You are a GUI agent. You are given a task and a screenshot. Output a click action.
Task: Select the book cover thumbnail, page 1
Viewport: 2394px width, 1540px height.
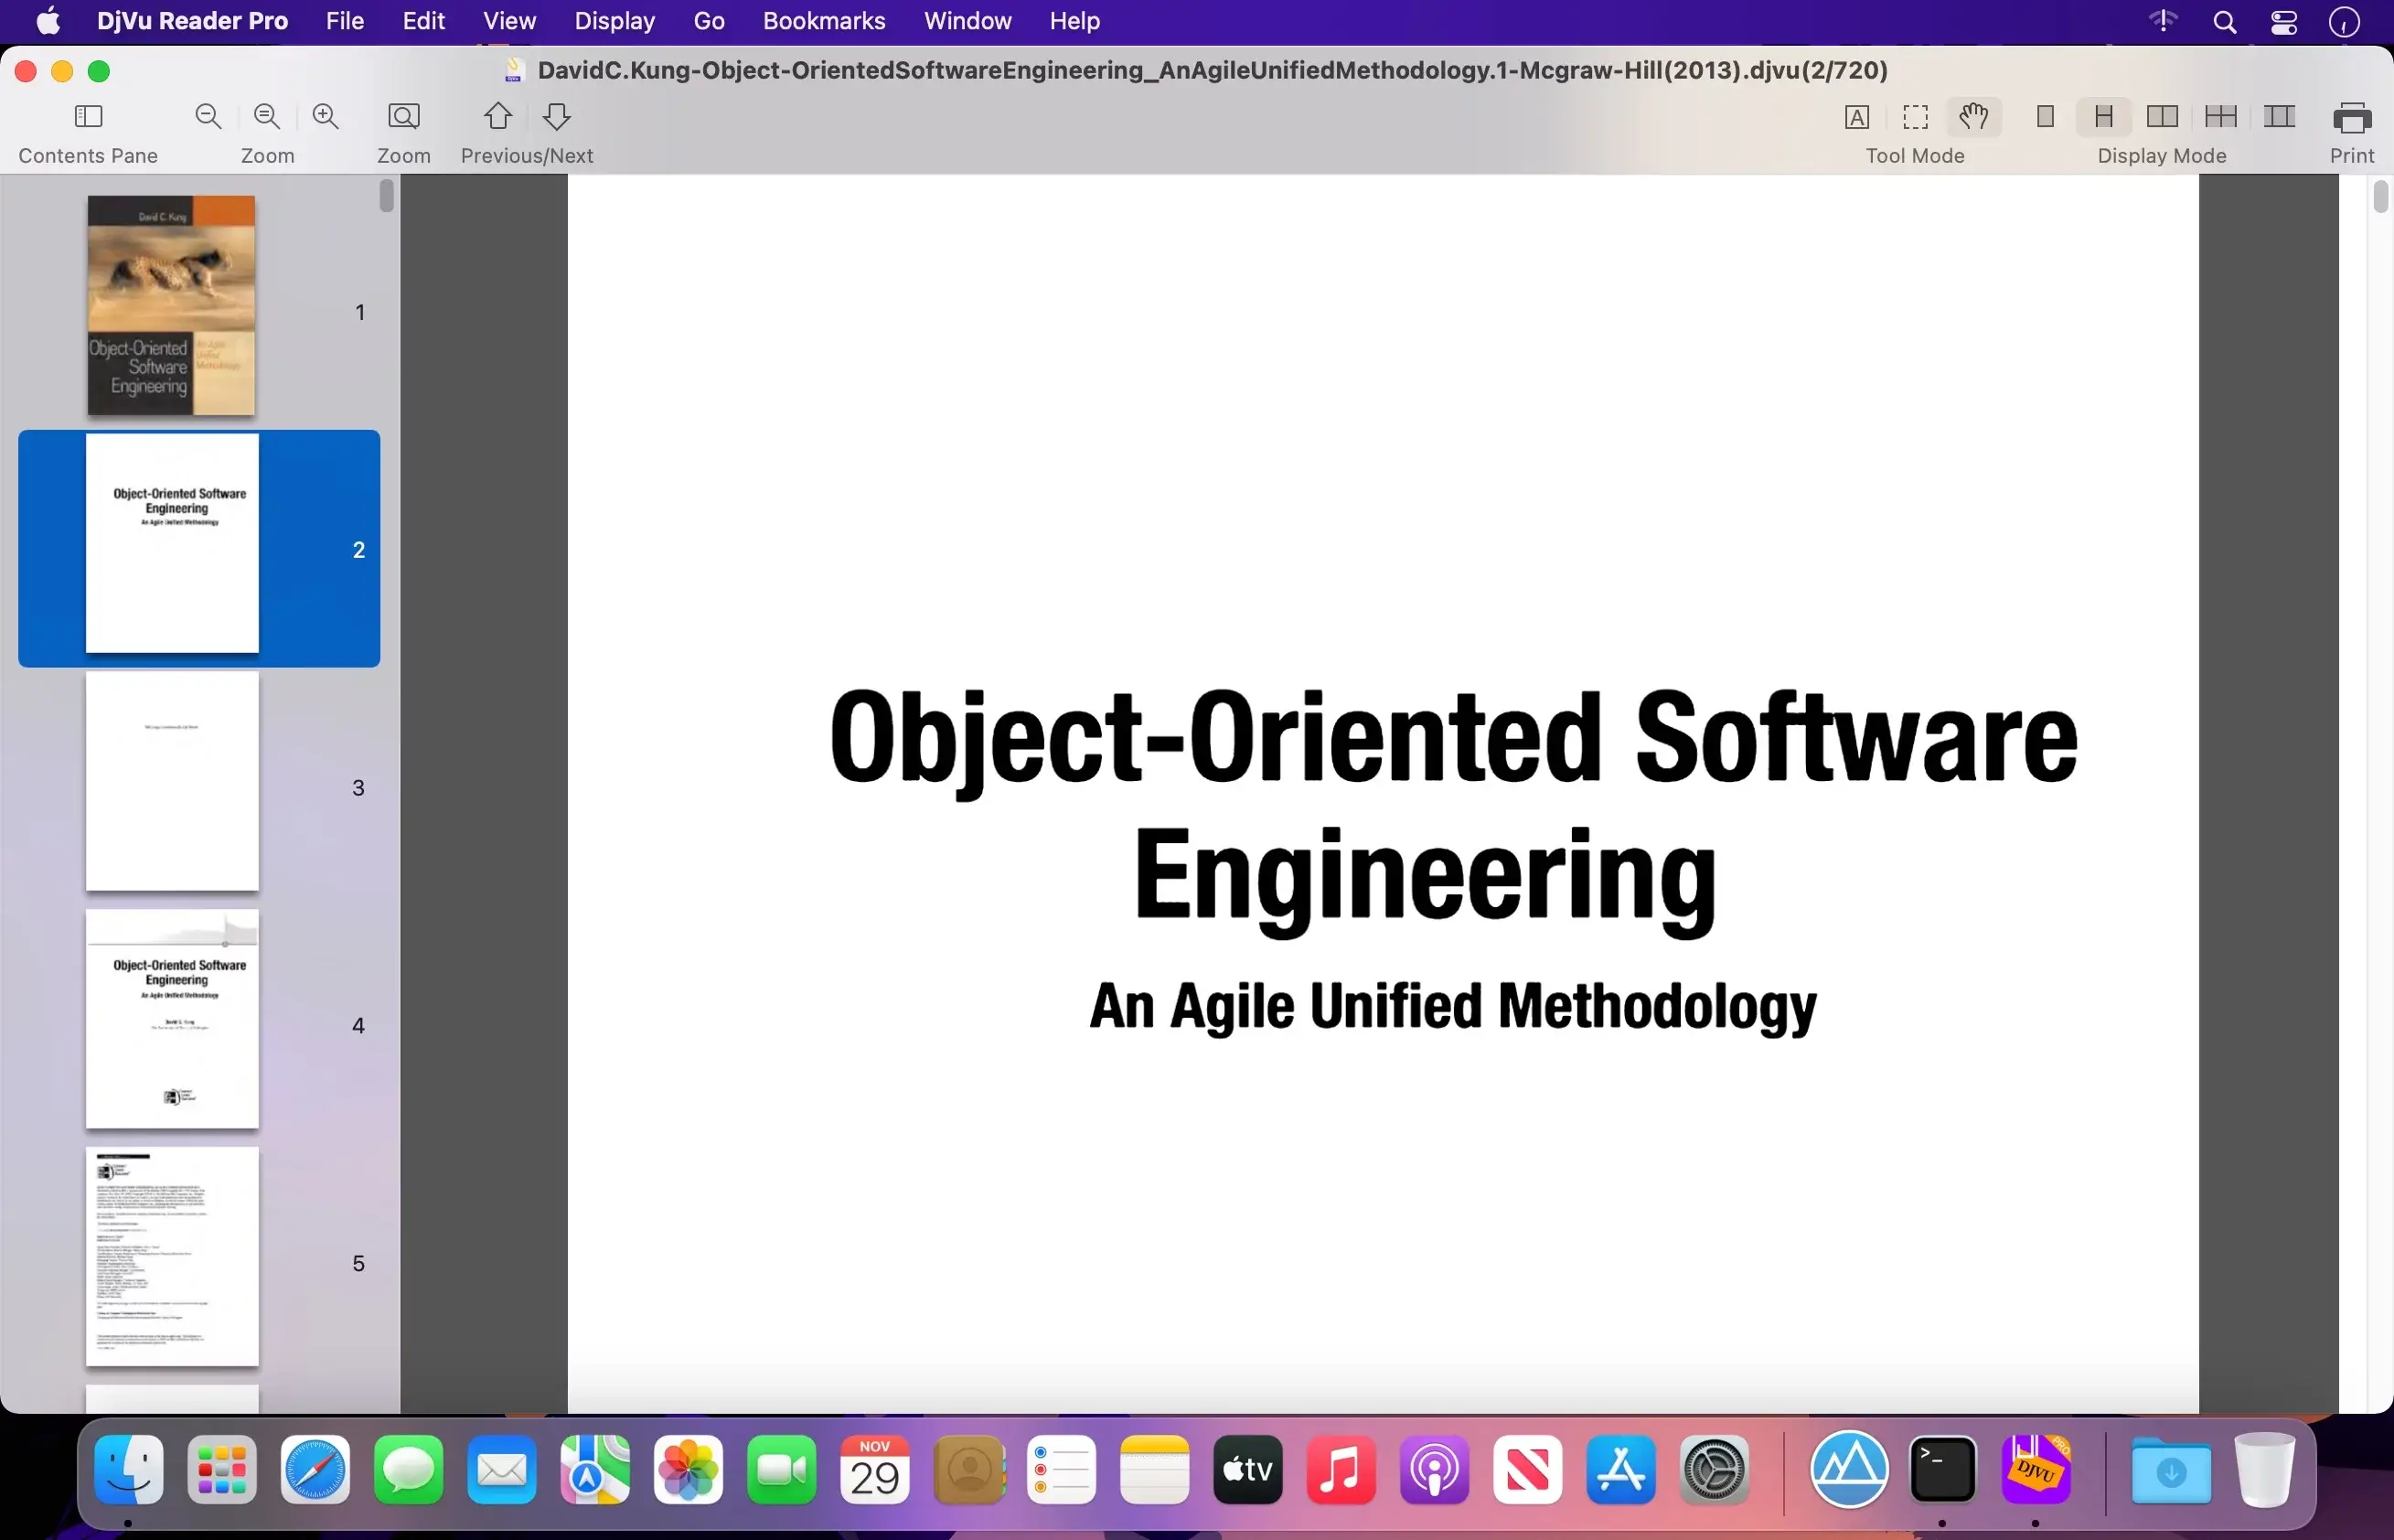pyautogui.click(x=171, y=306)
